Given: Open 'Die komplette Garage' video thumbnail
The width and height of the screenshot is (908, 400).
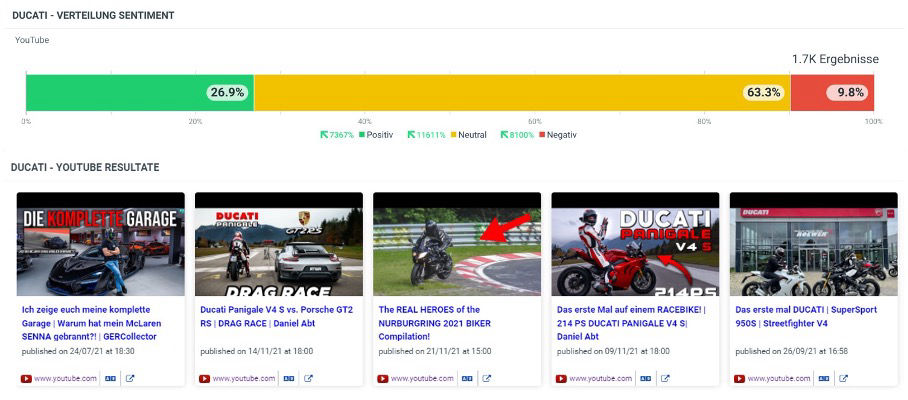Looking at the screenshot, I should (x=101, y=244).
